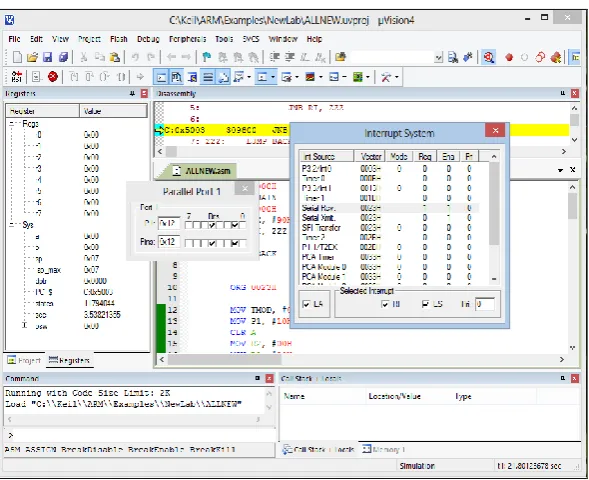
Task: Switch to the Project tab
Action: pos(24,360)
